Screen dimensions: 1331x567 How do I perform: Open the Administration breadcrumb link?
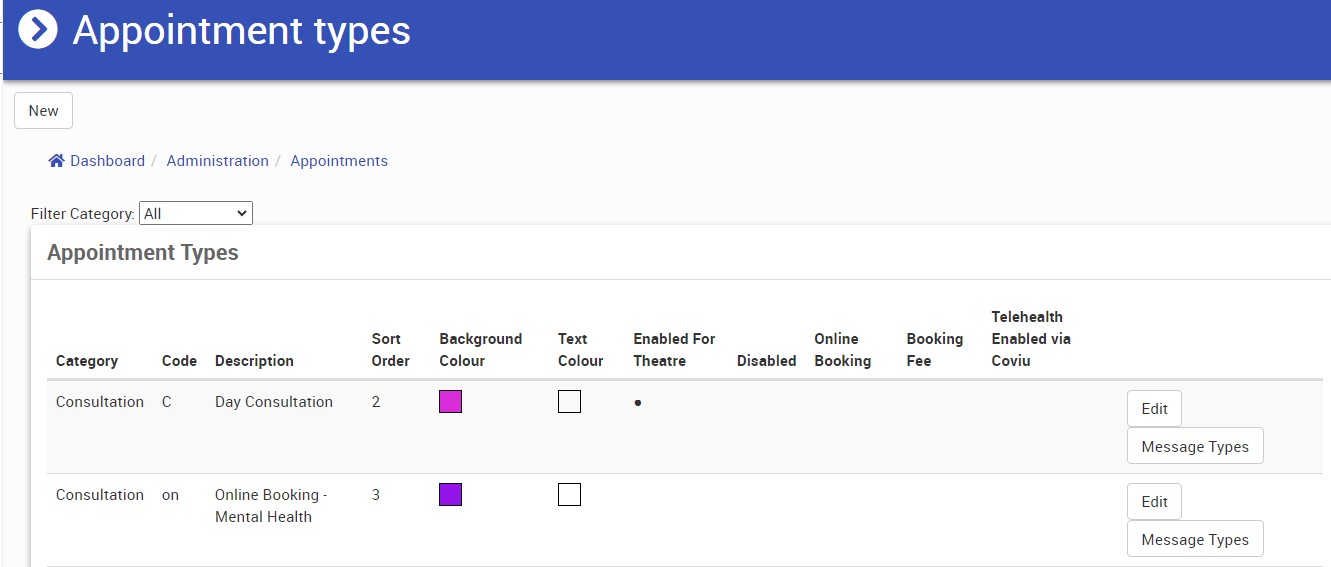coord(217,161)
